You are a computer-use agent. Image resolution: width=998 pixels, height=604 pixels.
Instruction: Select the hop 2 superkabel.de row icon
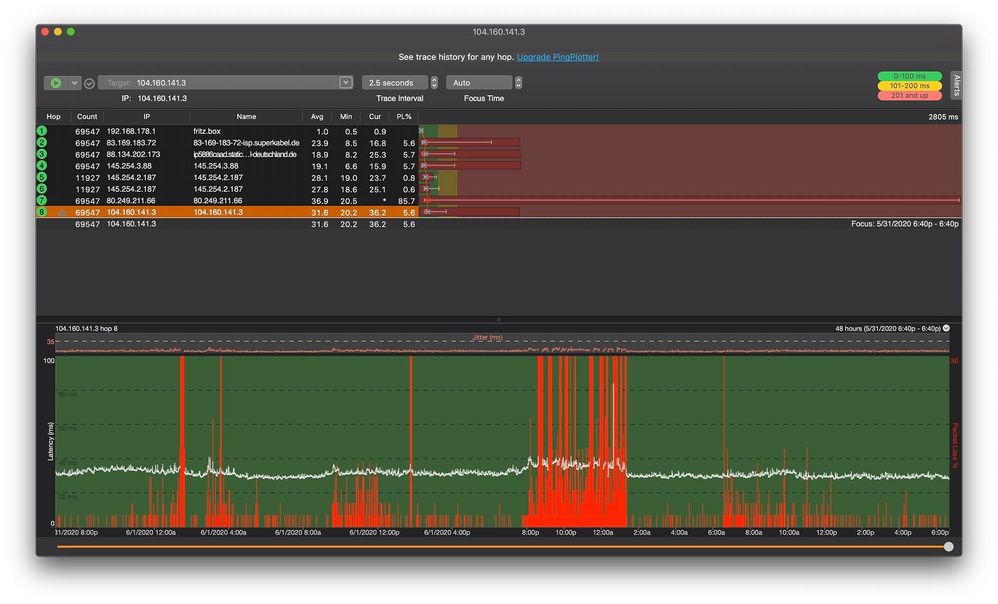tap(42, 143)
